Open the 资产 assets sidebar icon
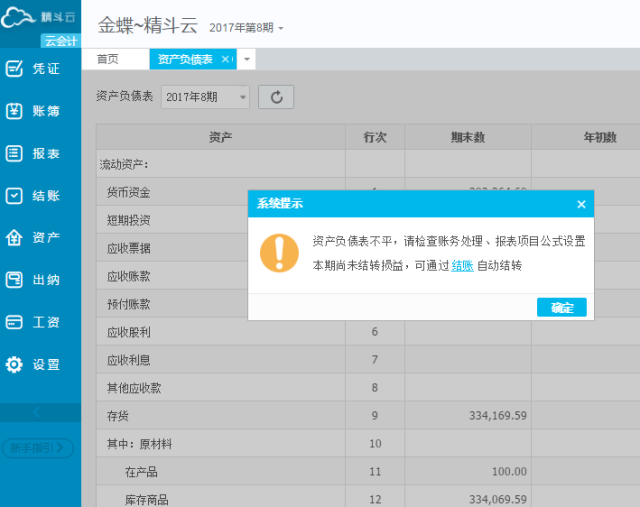 [14, 238]
